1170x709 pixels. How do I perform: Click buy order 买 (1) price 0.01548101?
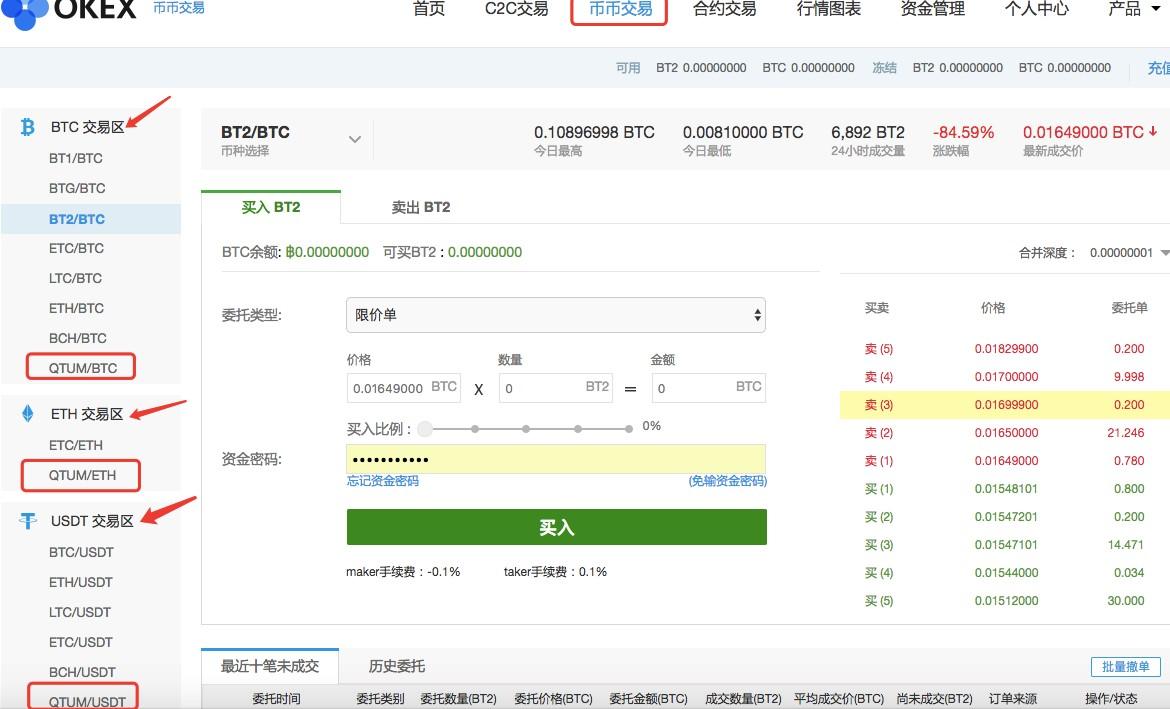[1007, 489]
